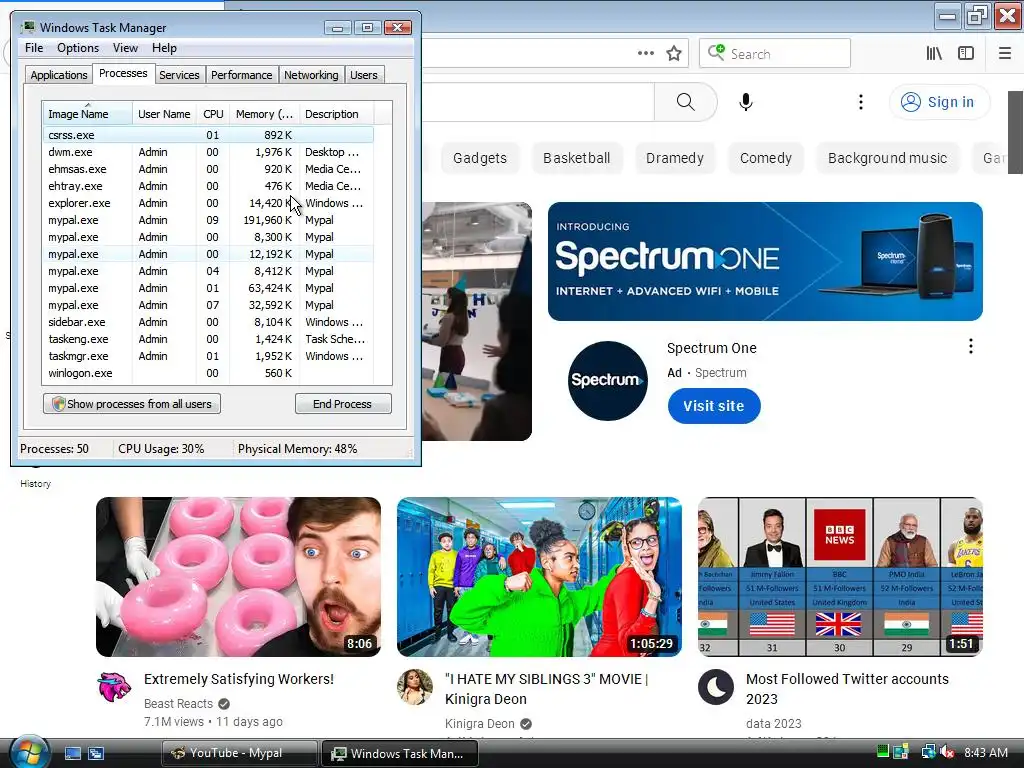Image resolution: width=1024 pixels, height=768 pixels.
Task: Select the Gadgets filter chip
Action: click(480, 158)
